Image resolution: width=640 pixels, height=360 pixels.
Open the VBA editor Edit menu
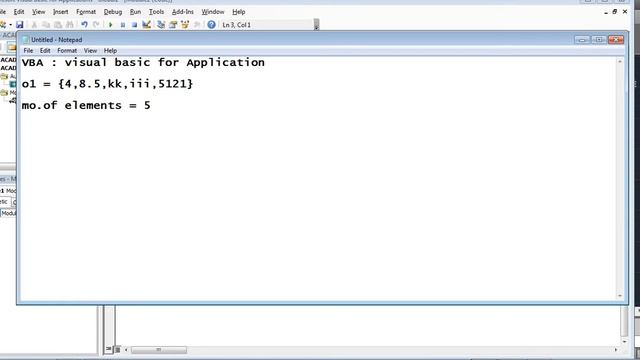19,12
